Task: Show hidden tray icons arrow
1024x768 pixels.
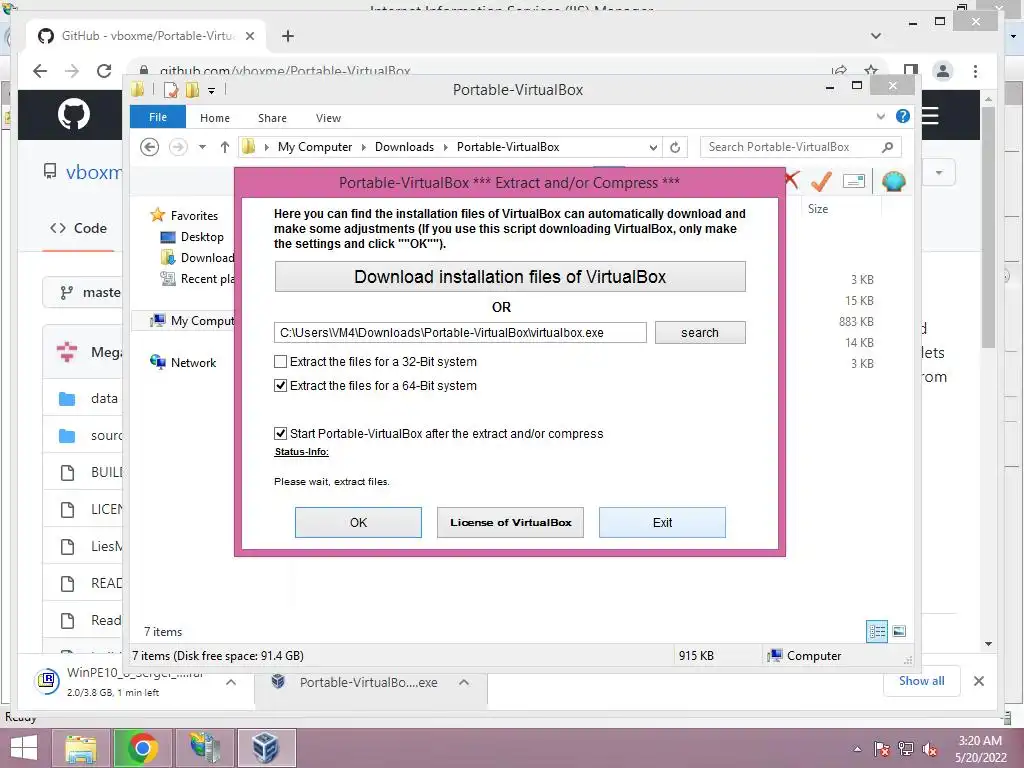Action: coord(857,749)
